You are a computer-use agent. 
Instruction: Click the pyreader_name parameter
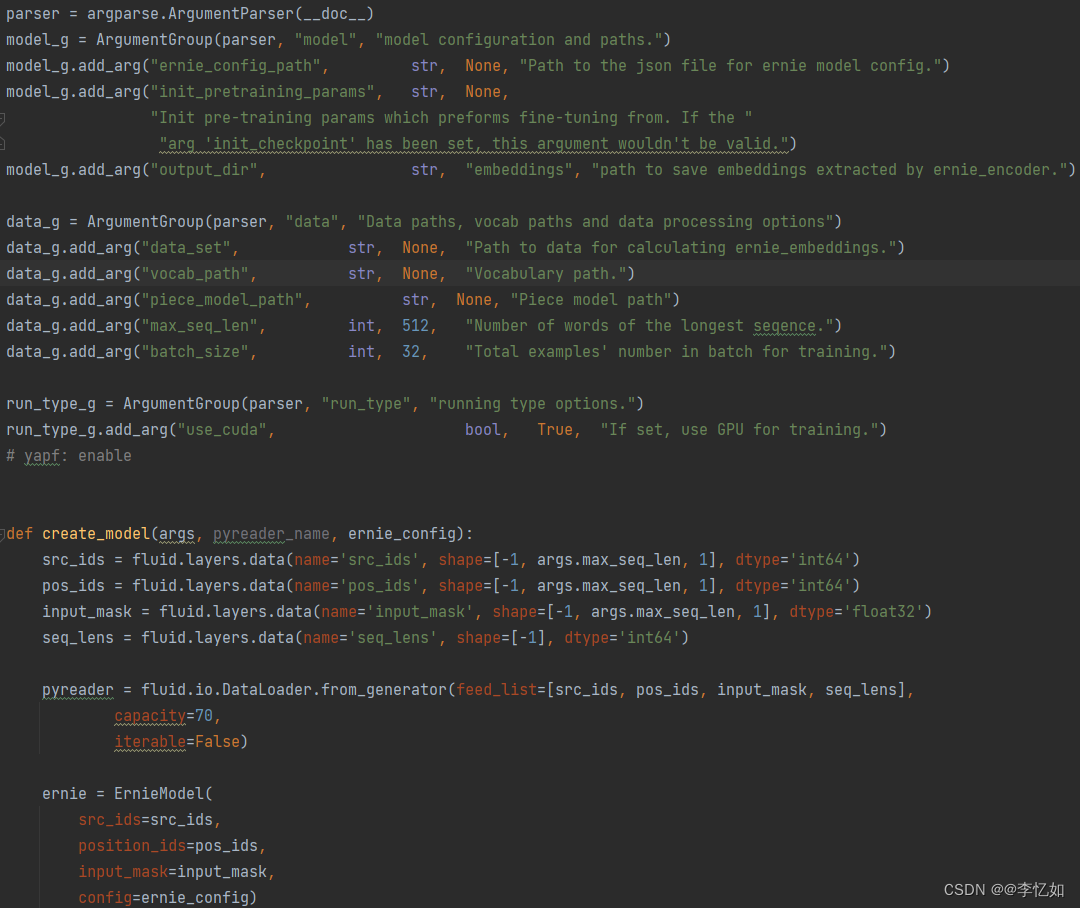pyautogui.click(x=271, y=534)
